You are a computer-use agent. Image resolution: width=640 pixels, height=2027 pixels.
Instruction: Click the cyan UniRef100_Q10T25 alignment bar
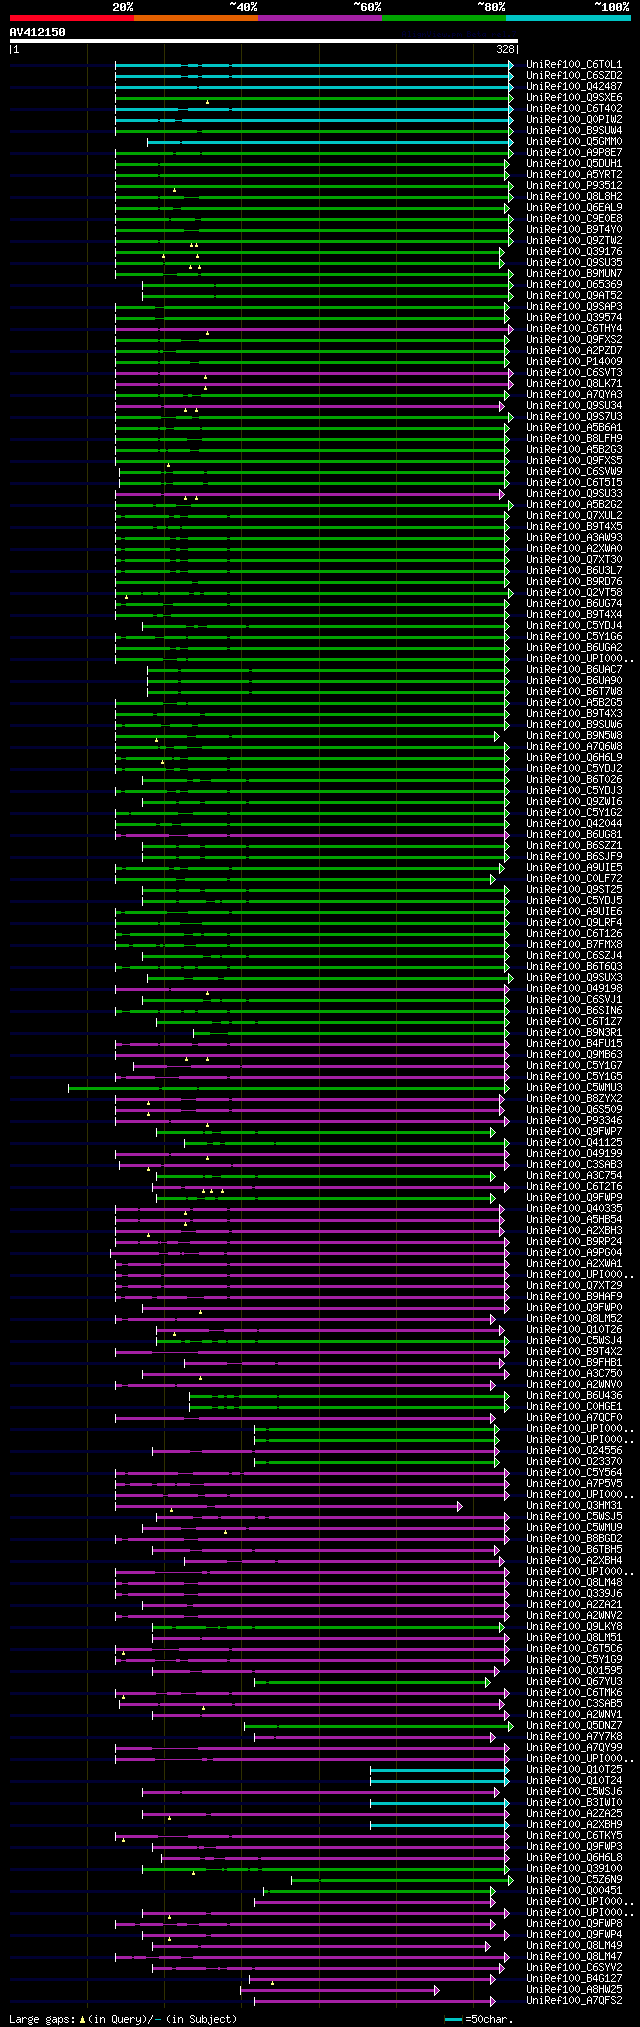(439, 1770)
